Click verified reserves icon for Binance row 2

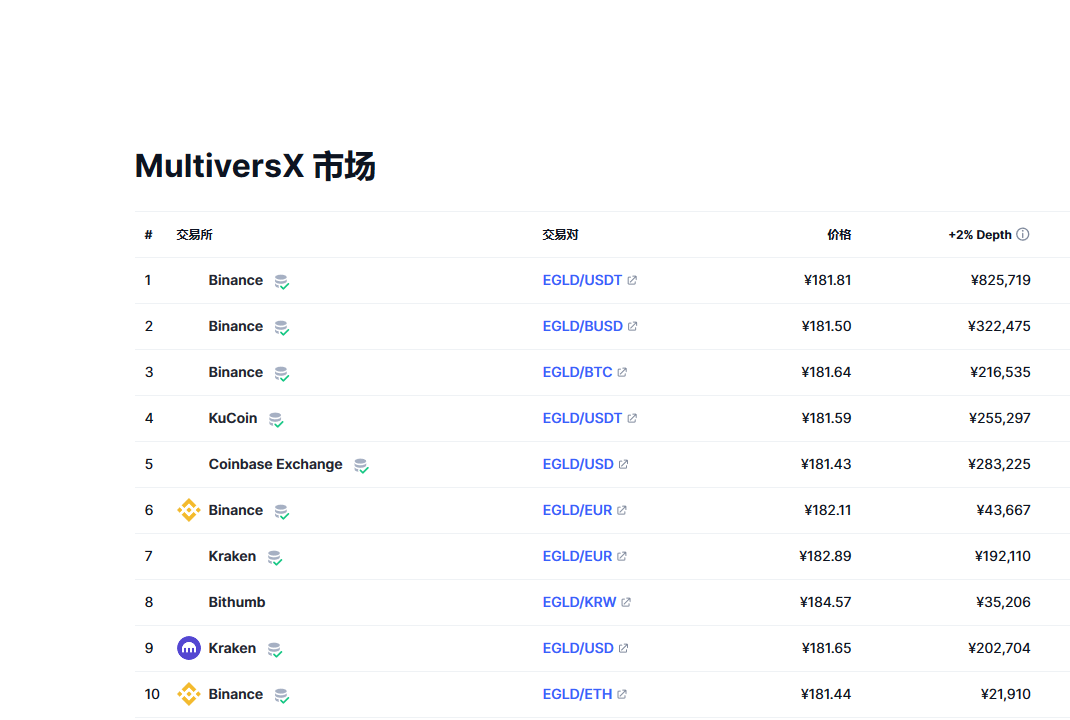pos(282,328)
